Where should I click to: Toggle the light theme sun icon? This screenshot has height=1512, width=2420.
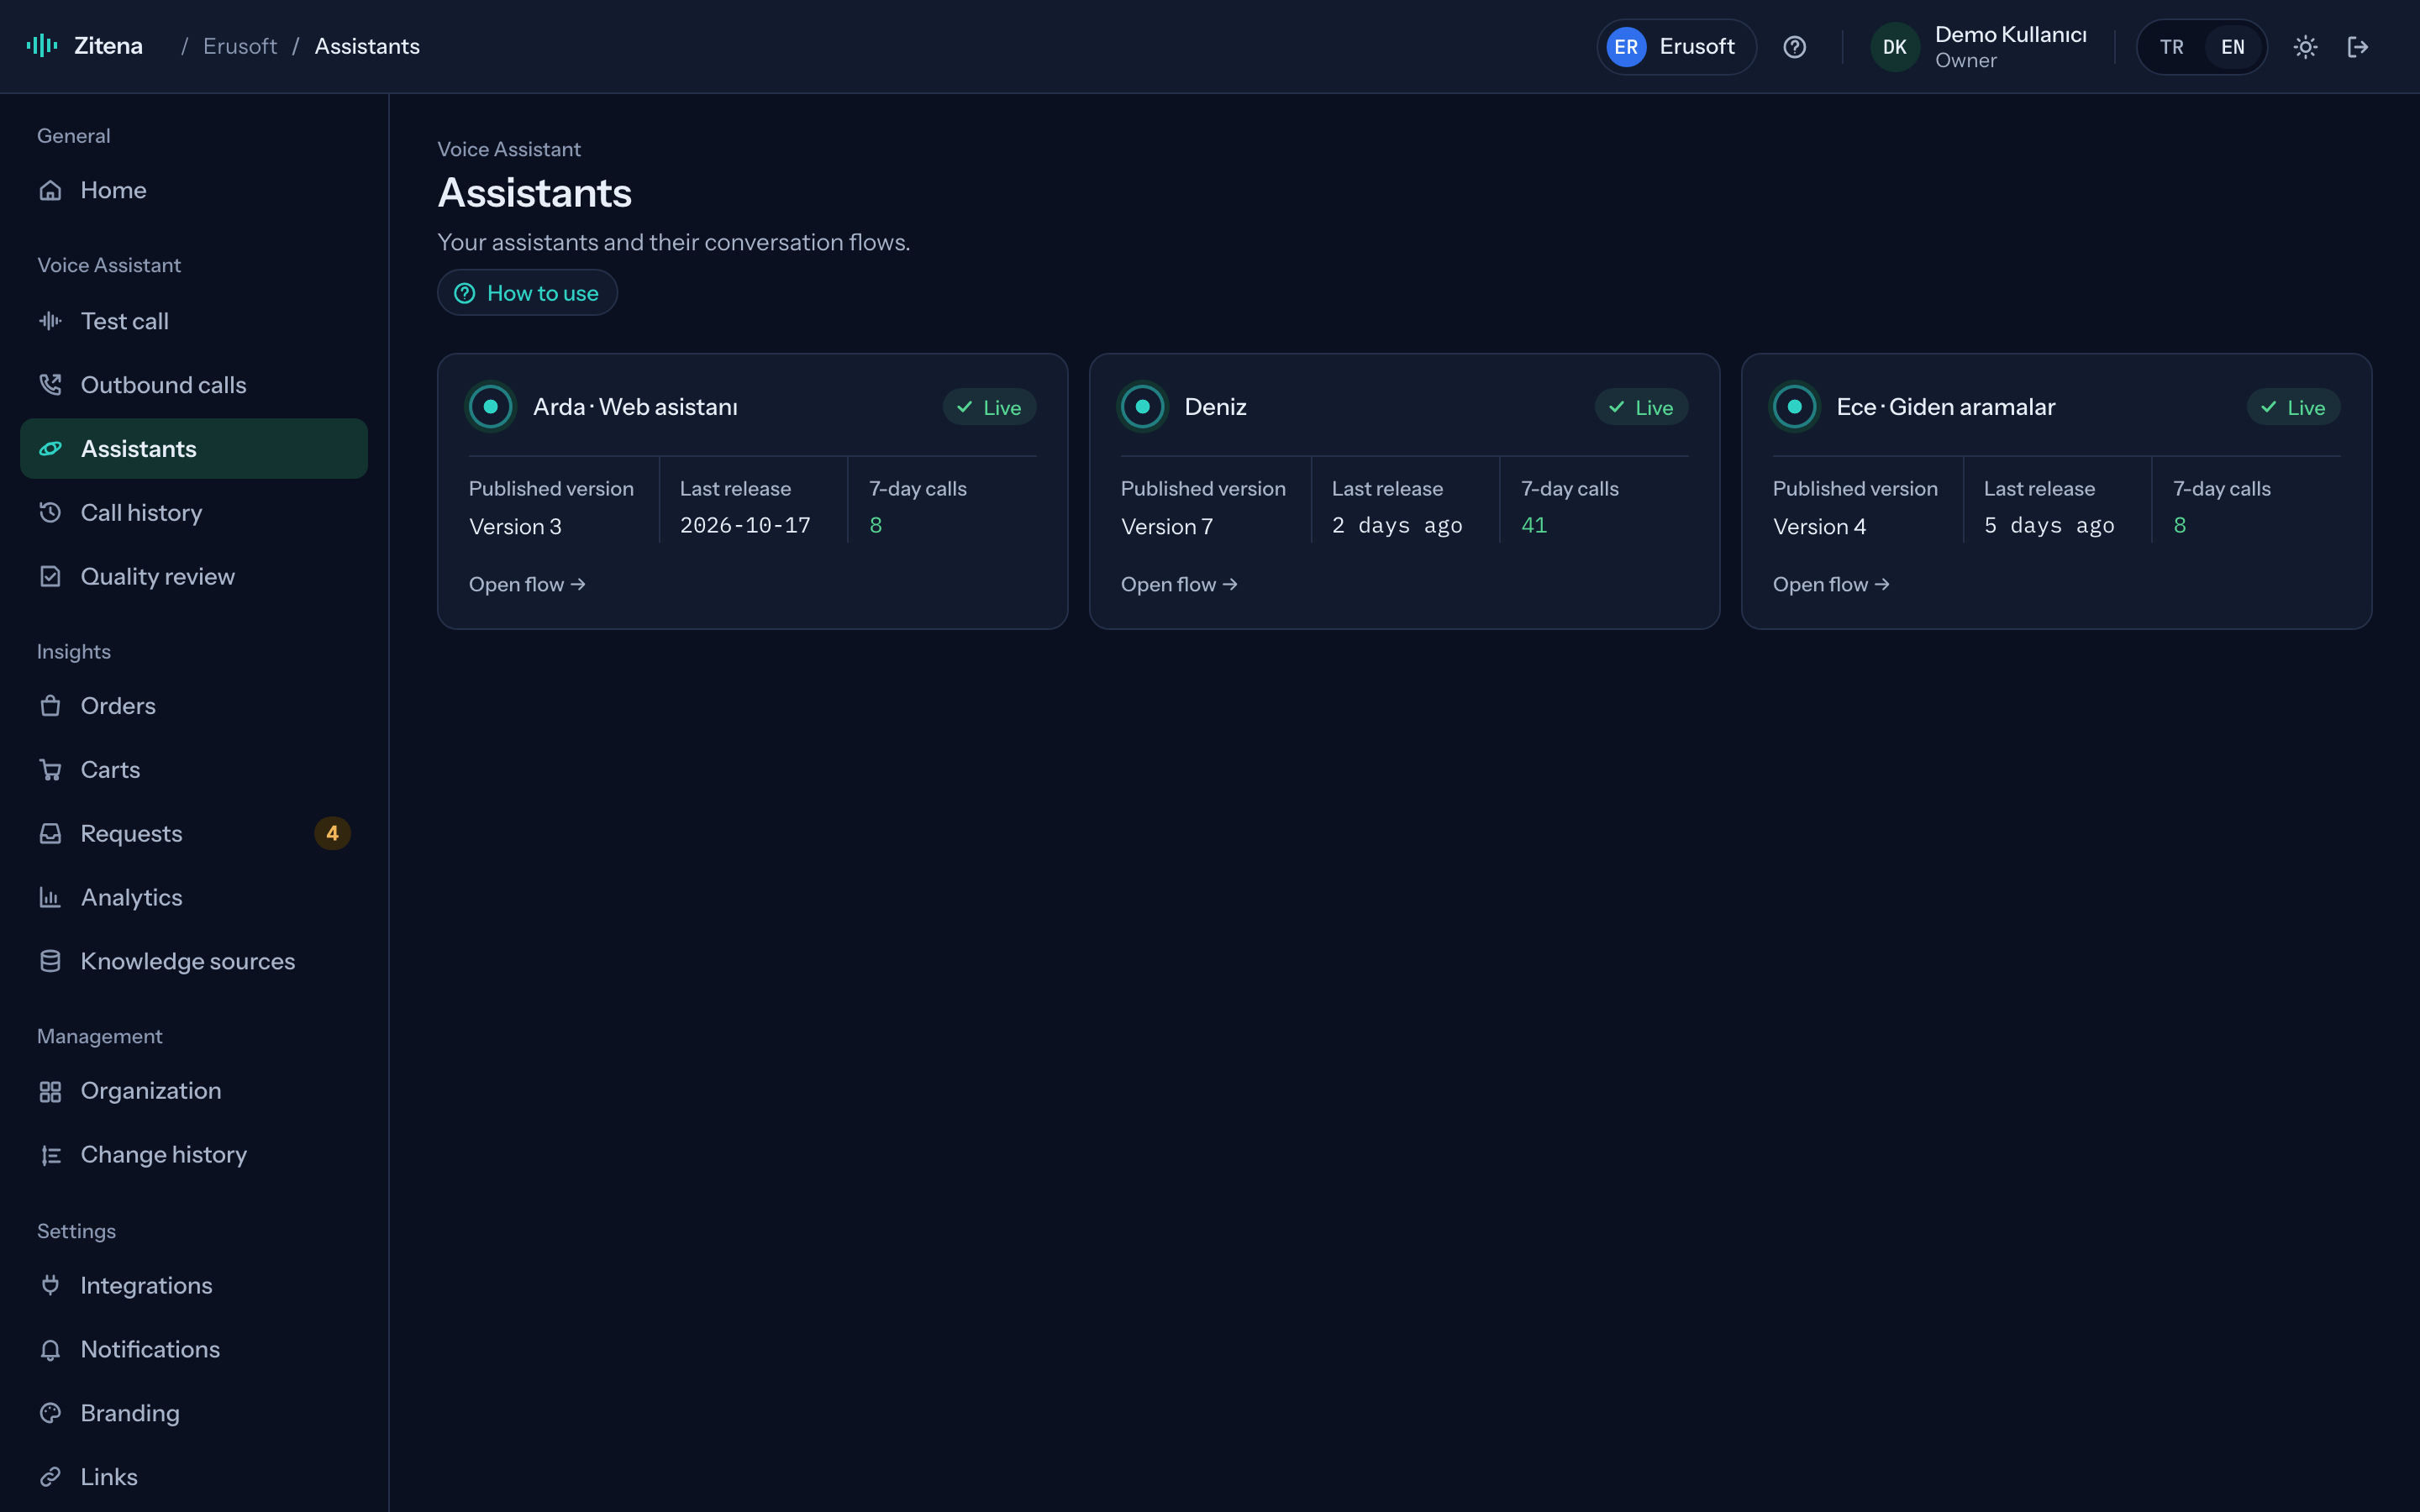tap(2305, 47)
